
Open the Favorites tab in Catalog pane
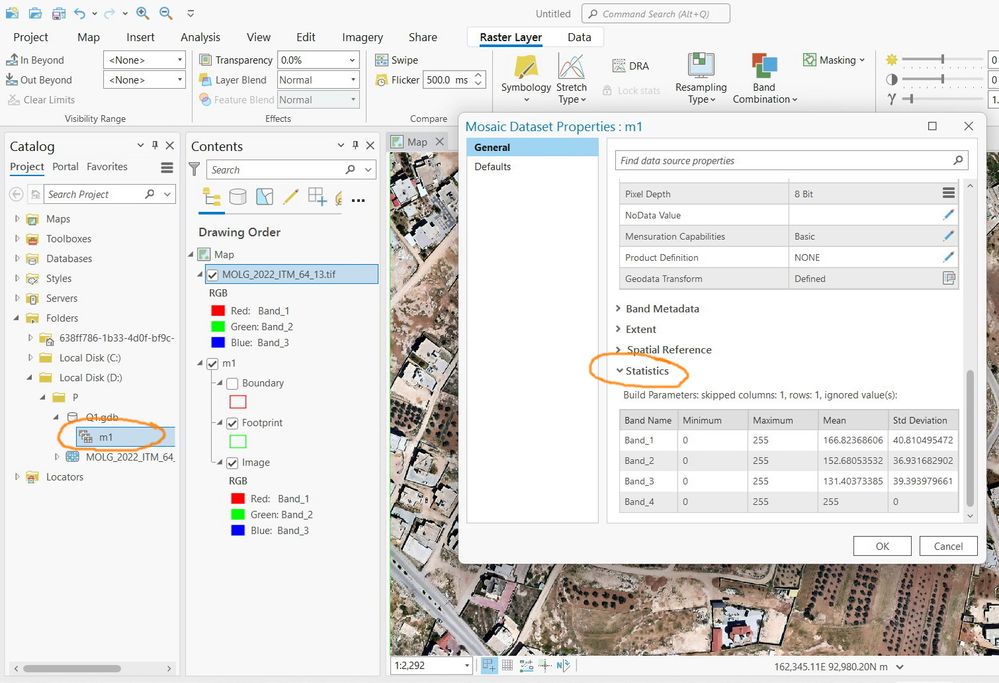106,167
